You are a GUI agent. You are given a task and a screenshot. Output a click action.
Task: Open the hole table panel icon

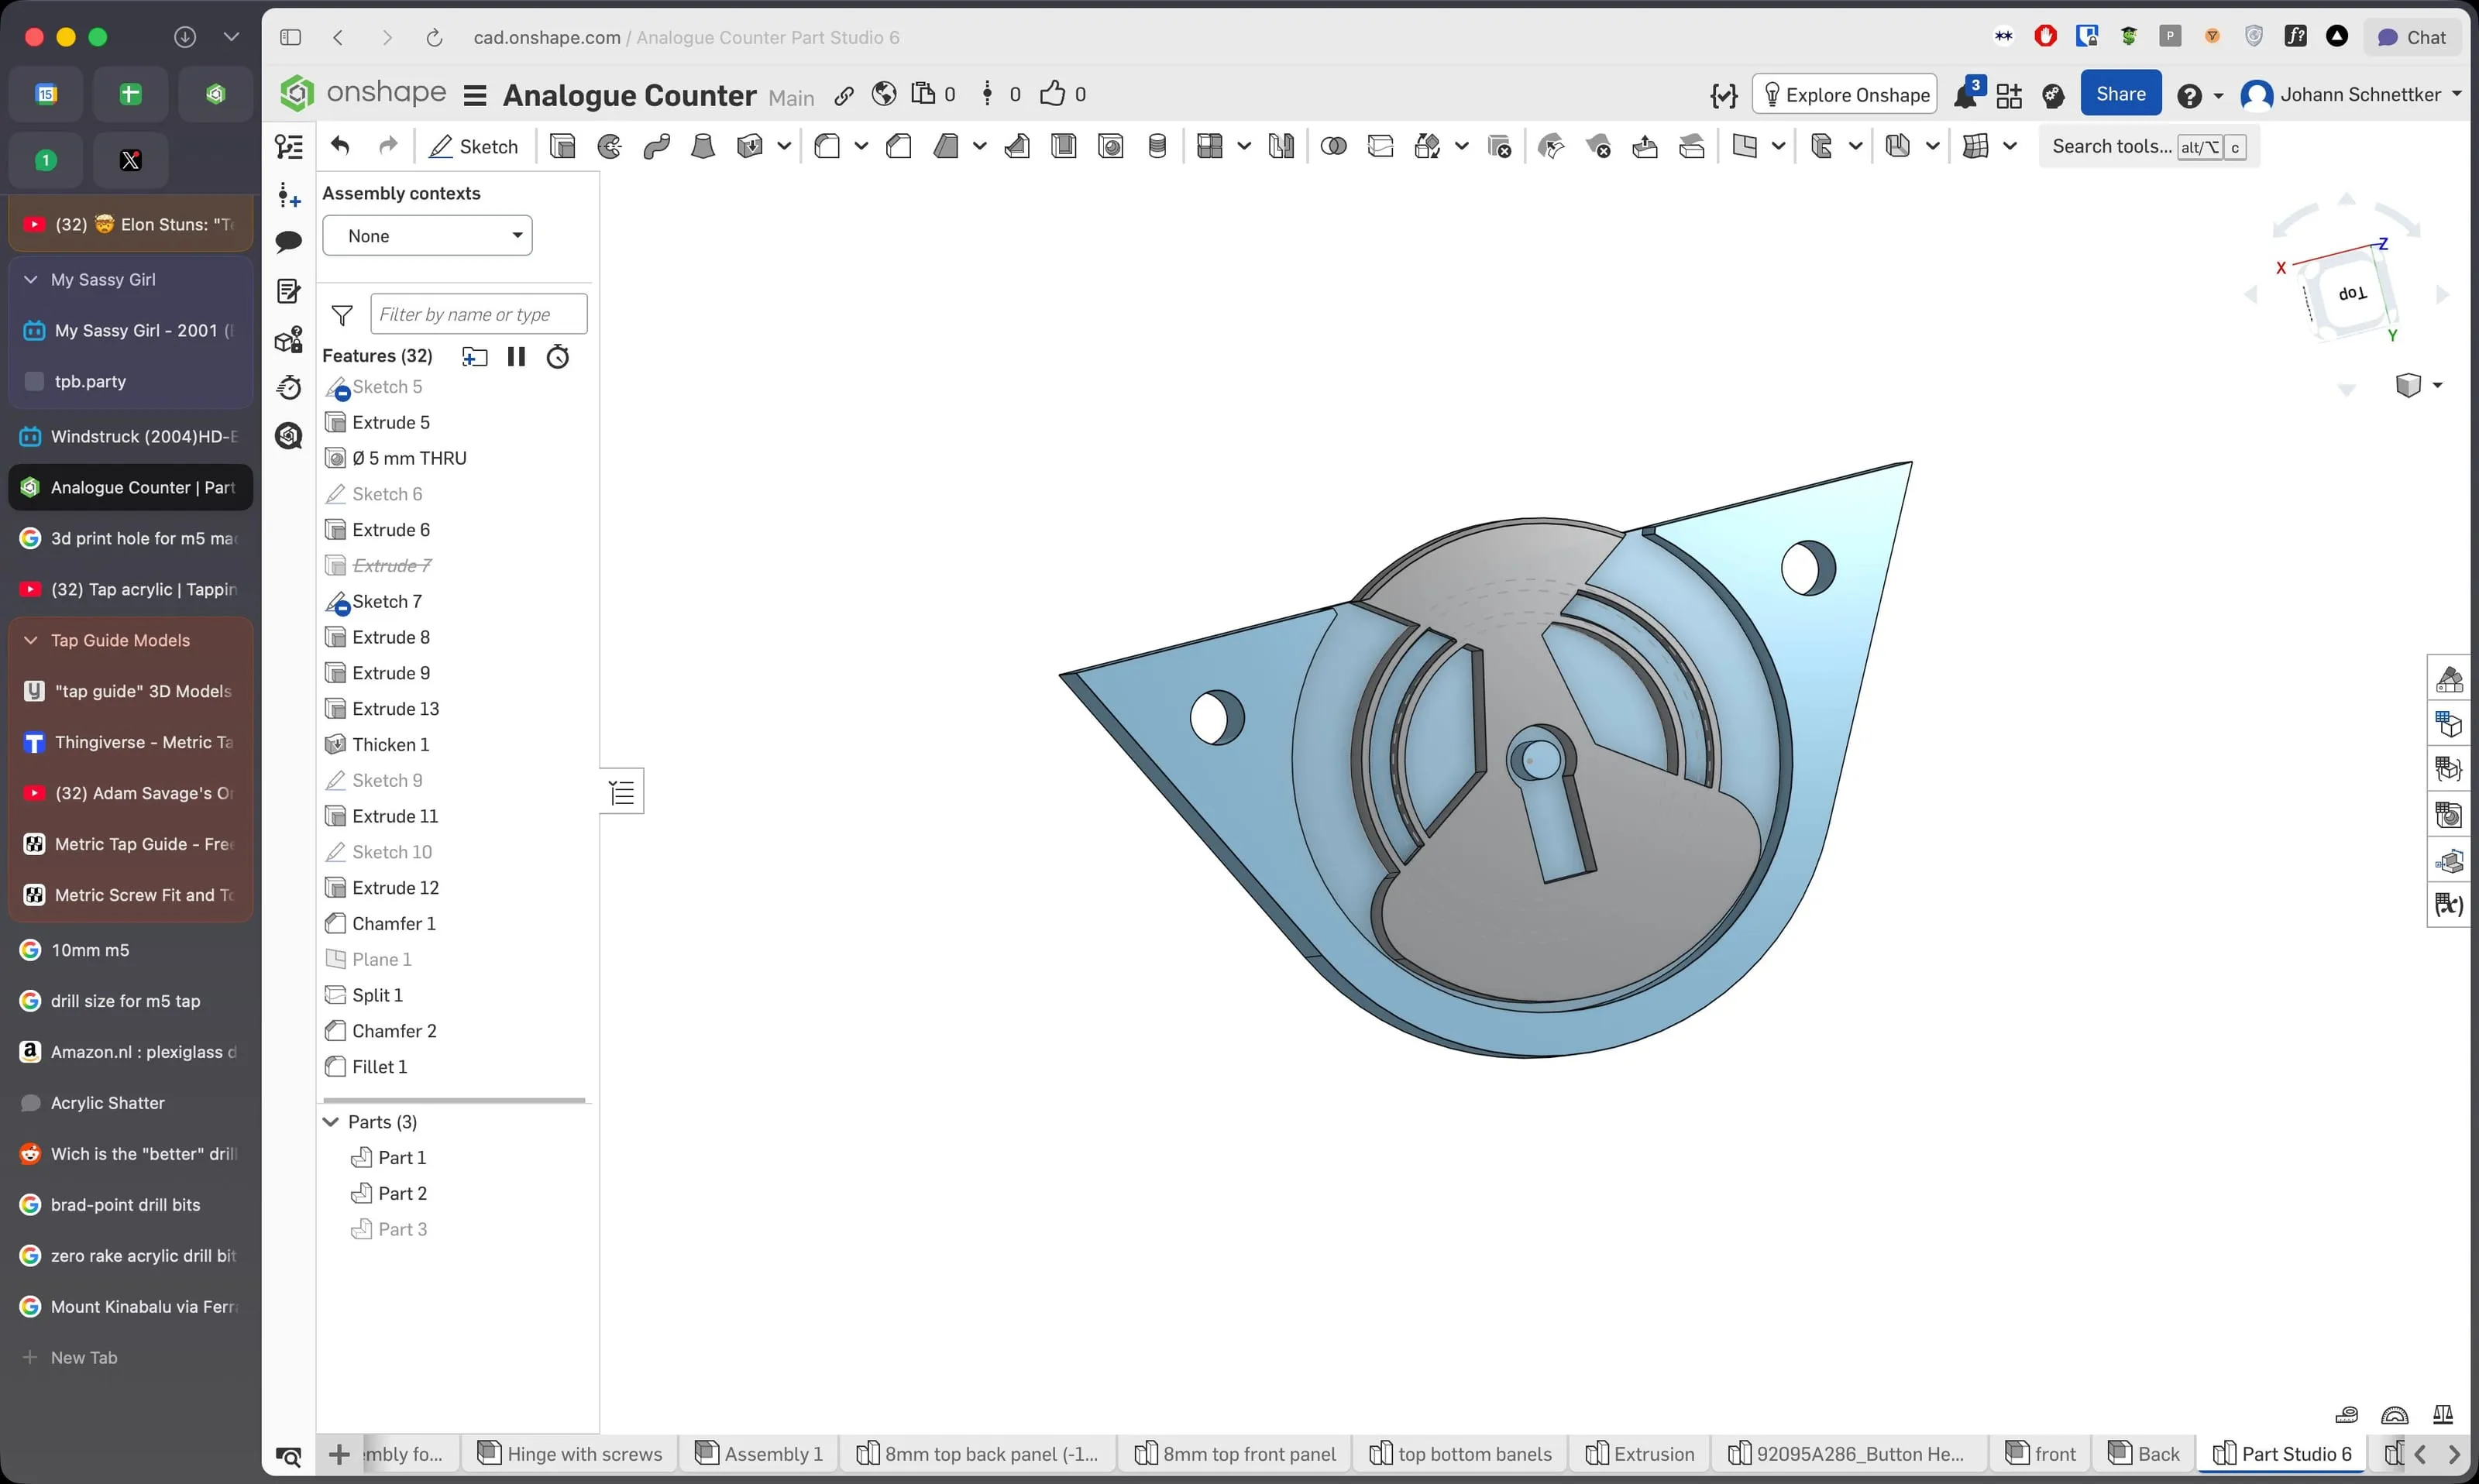pyautogui.click(x=2449, y=815)
